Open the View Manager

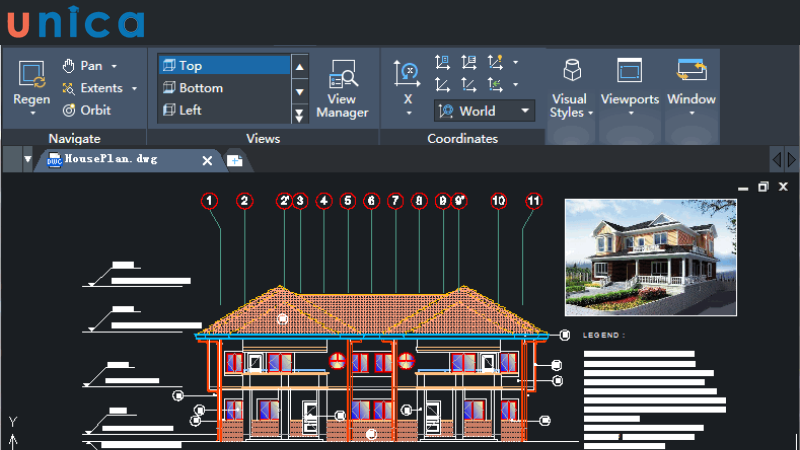[x=342, y=90]
